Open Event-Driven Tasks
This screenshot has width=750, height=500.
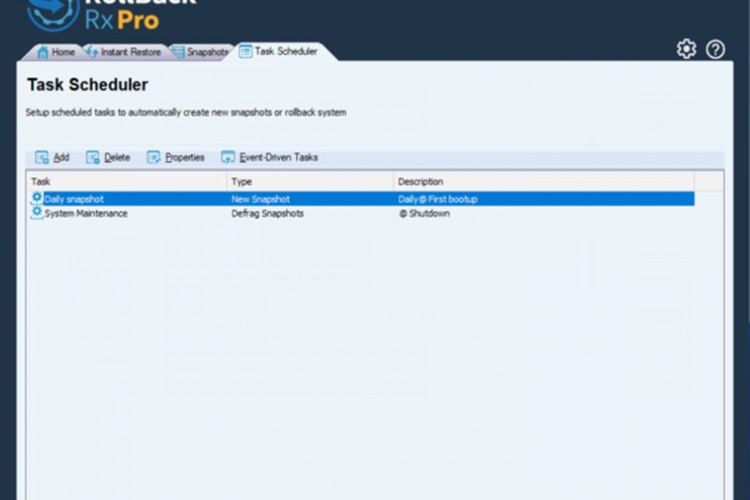(x=270, y=157)
